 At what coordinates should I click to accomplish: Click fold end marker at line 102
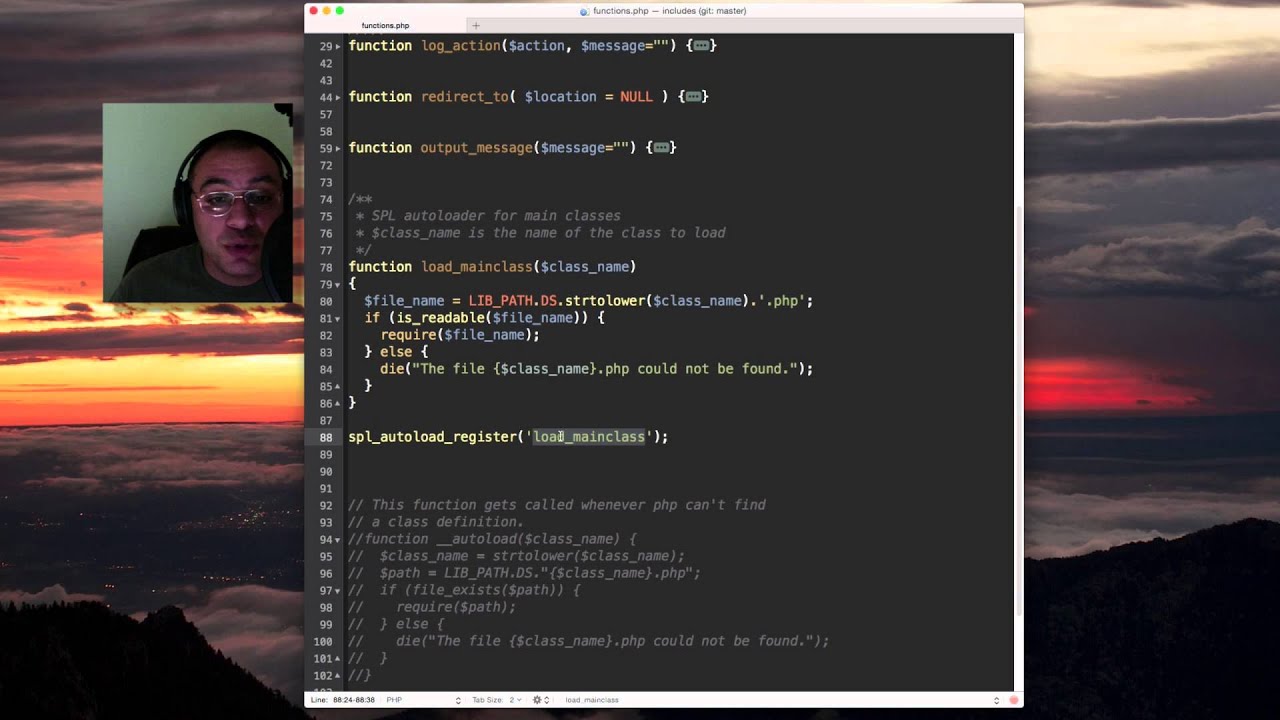point(339,676)
